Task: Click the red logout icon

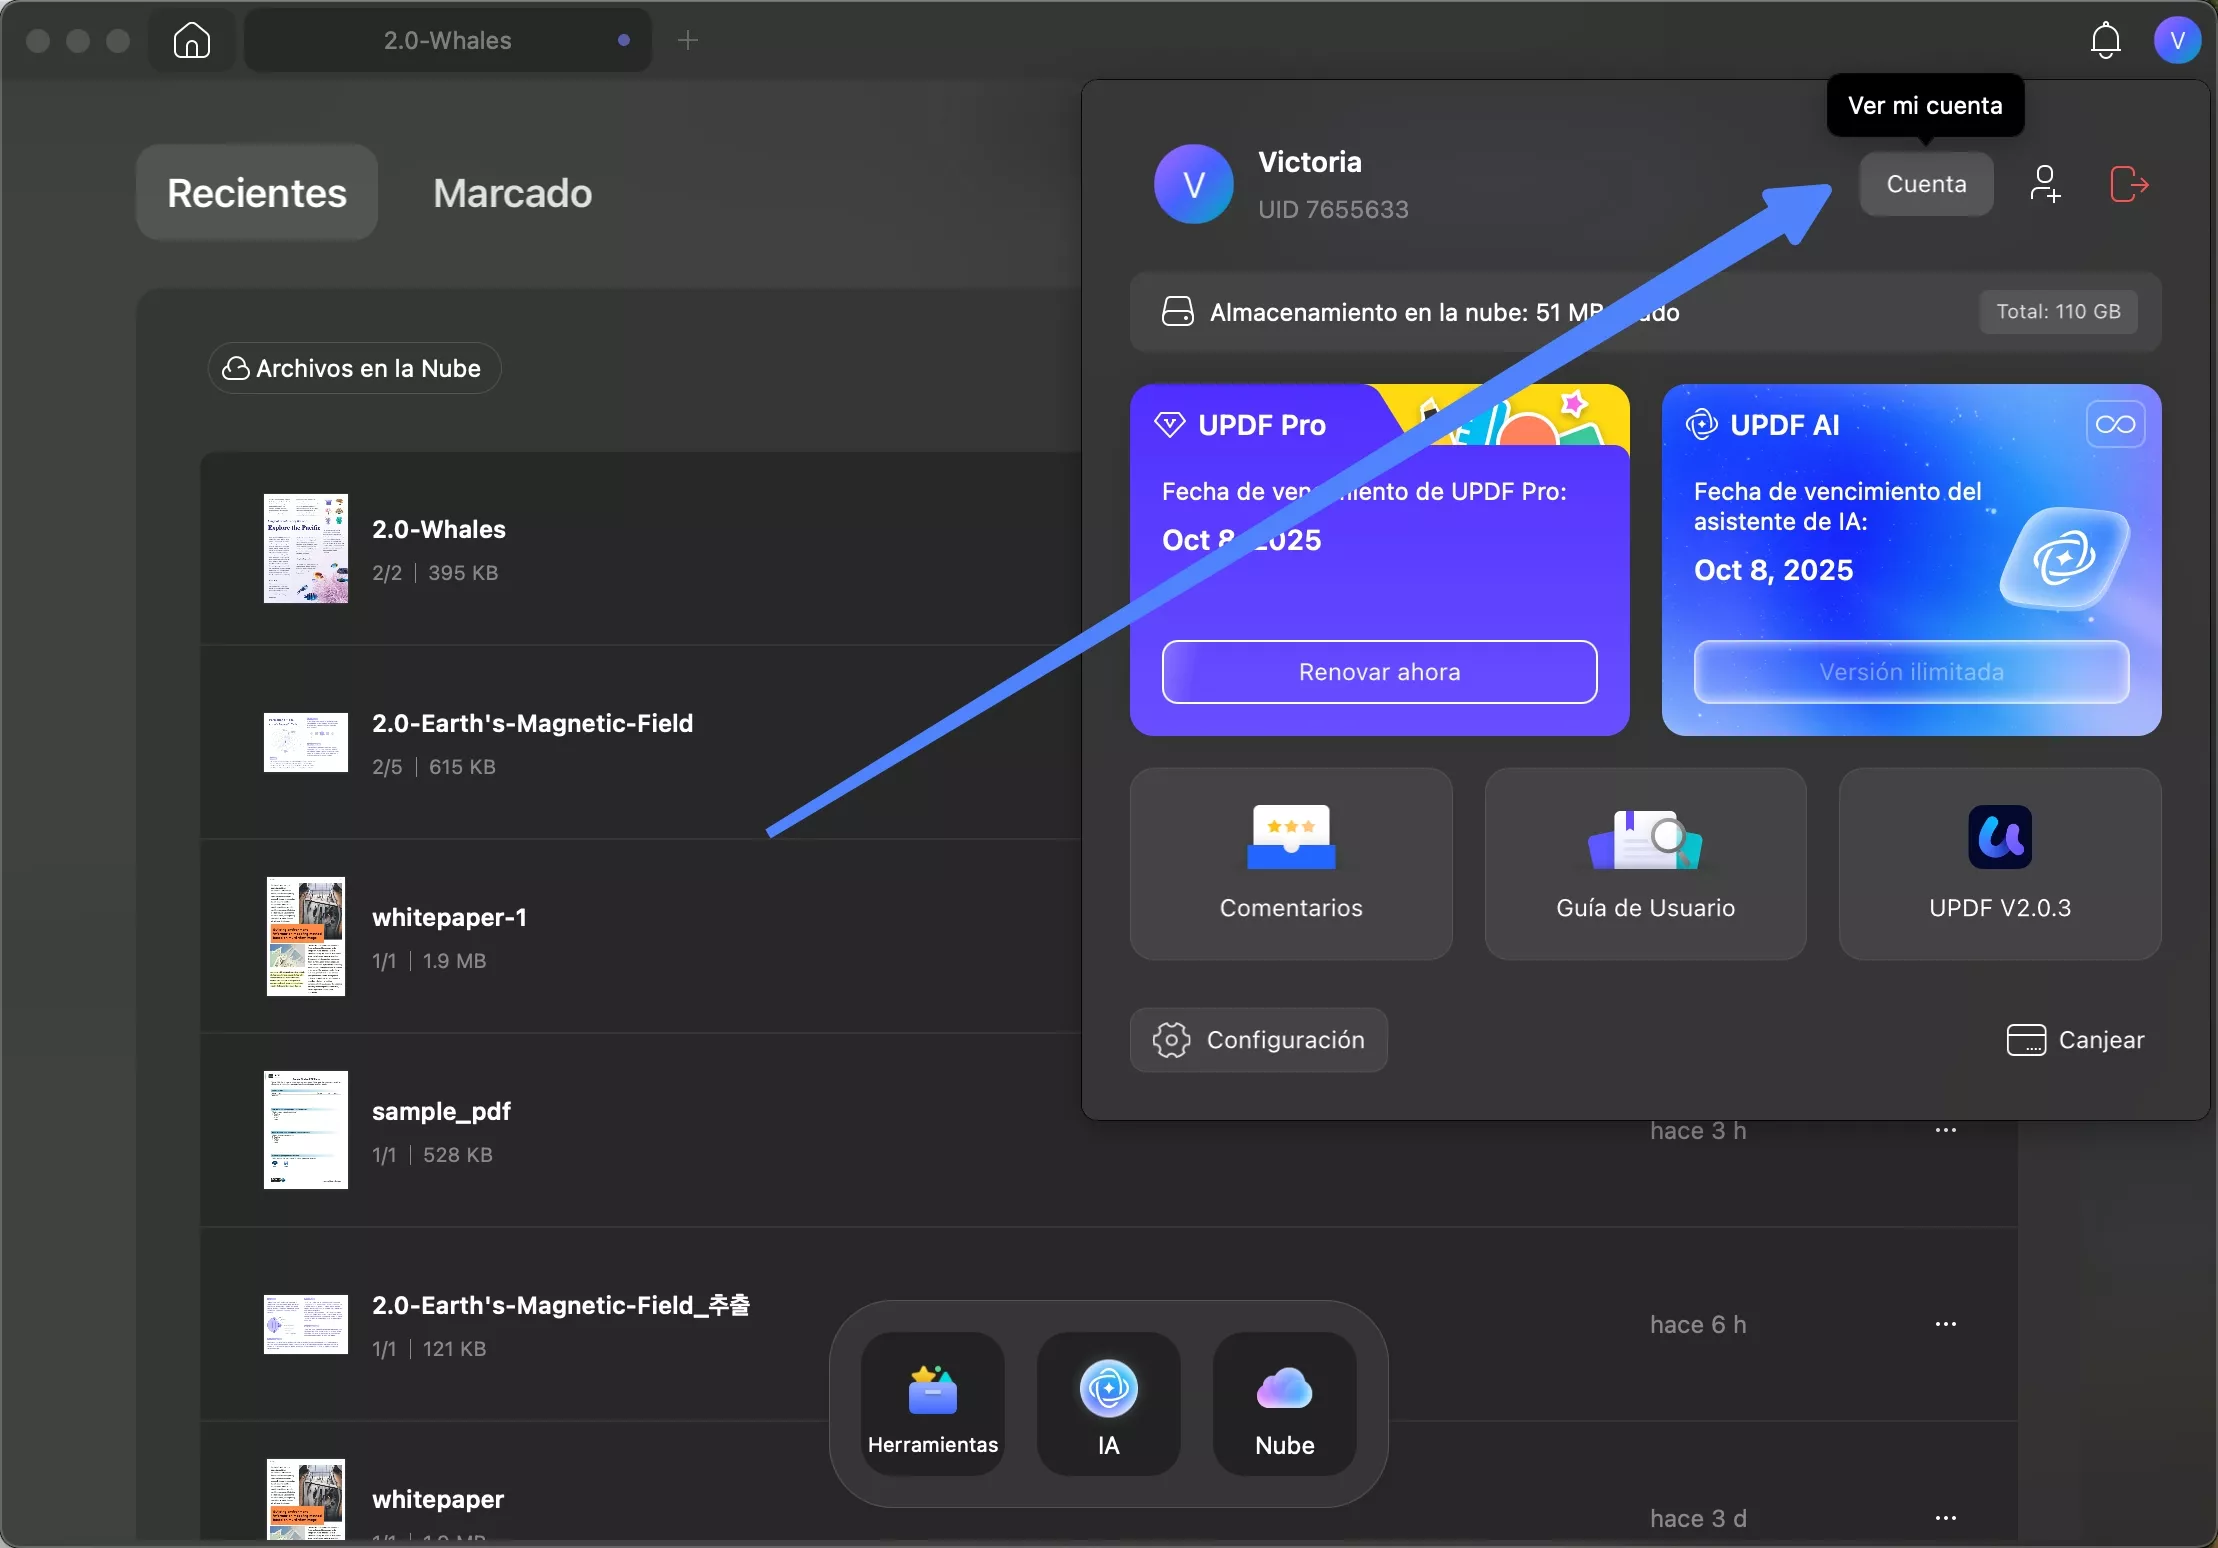Action: (x=2129, y=184)
